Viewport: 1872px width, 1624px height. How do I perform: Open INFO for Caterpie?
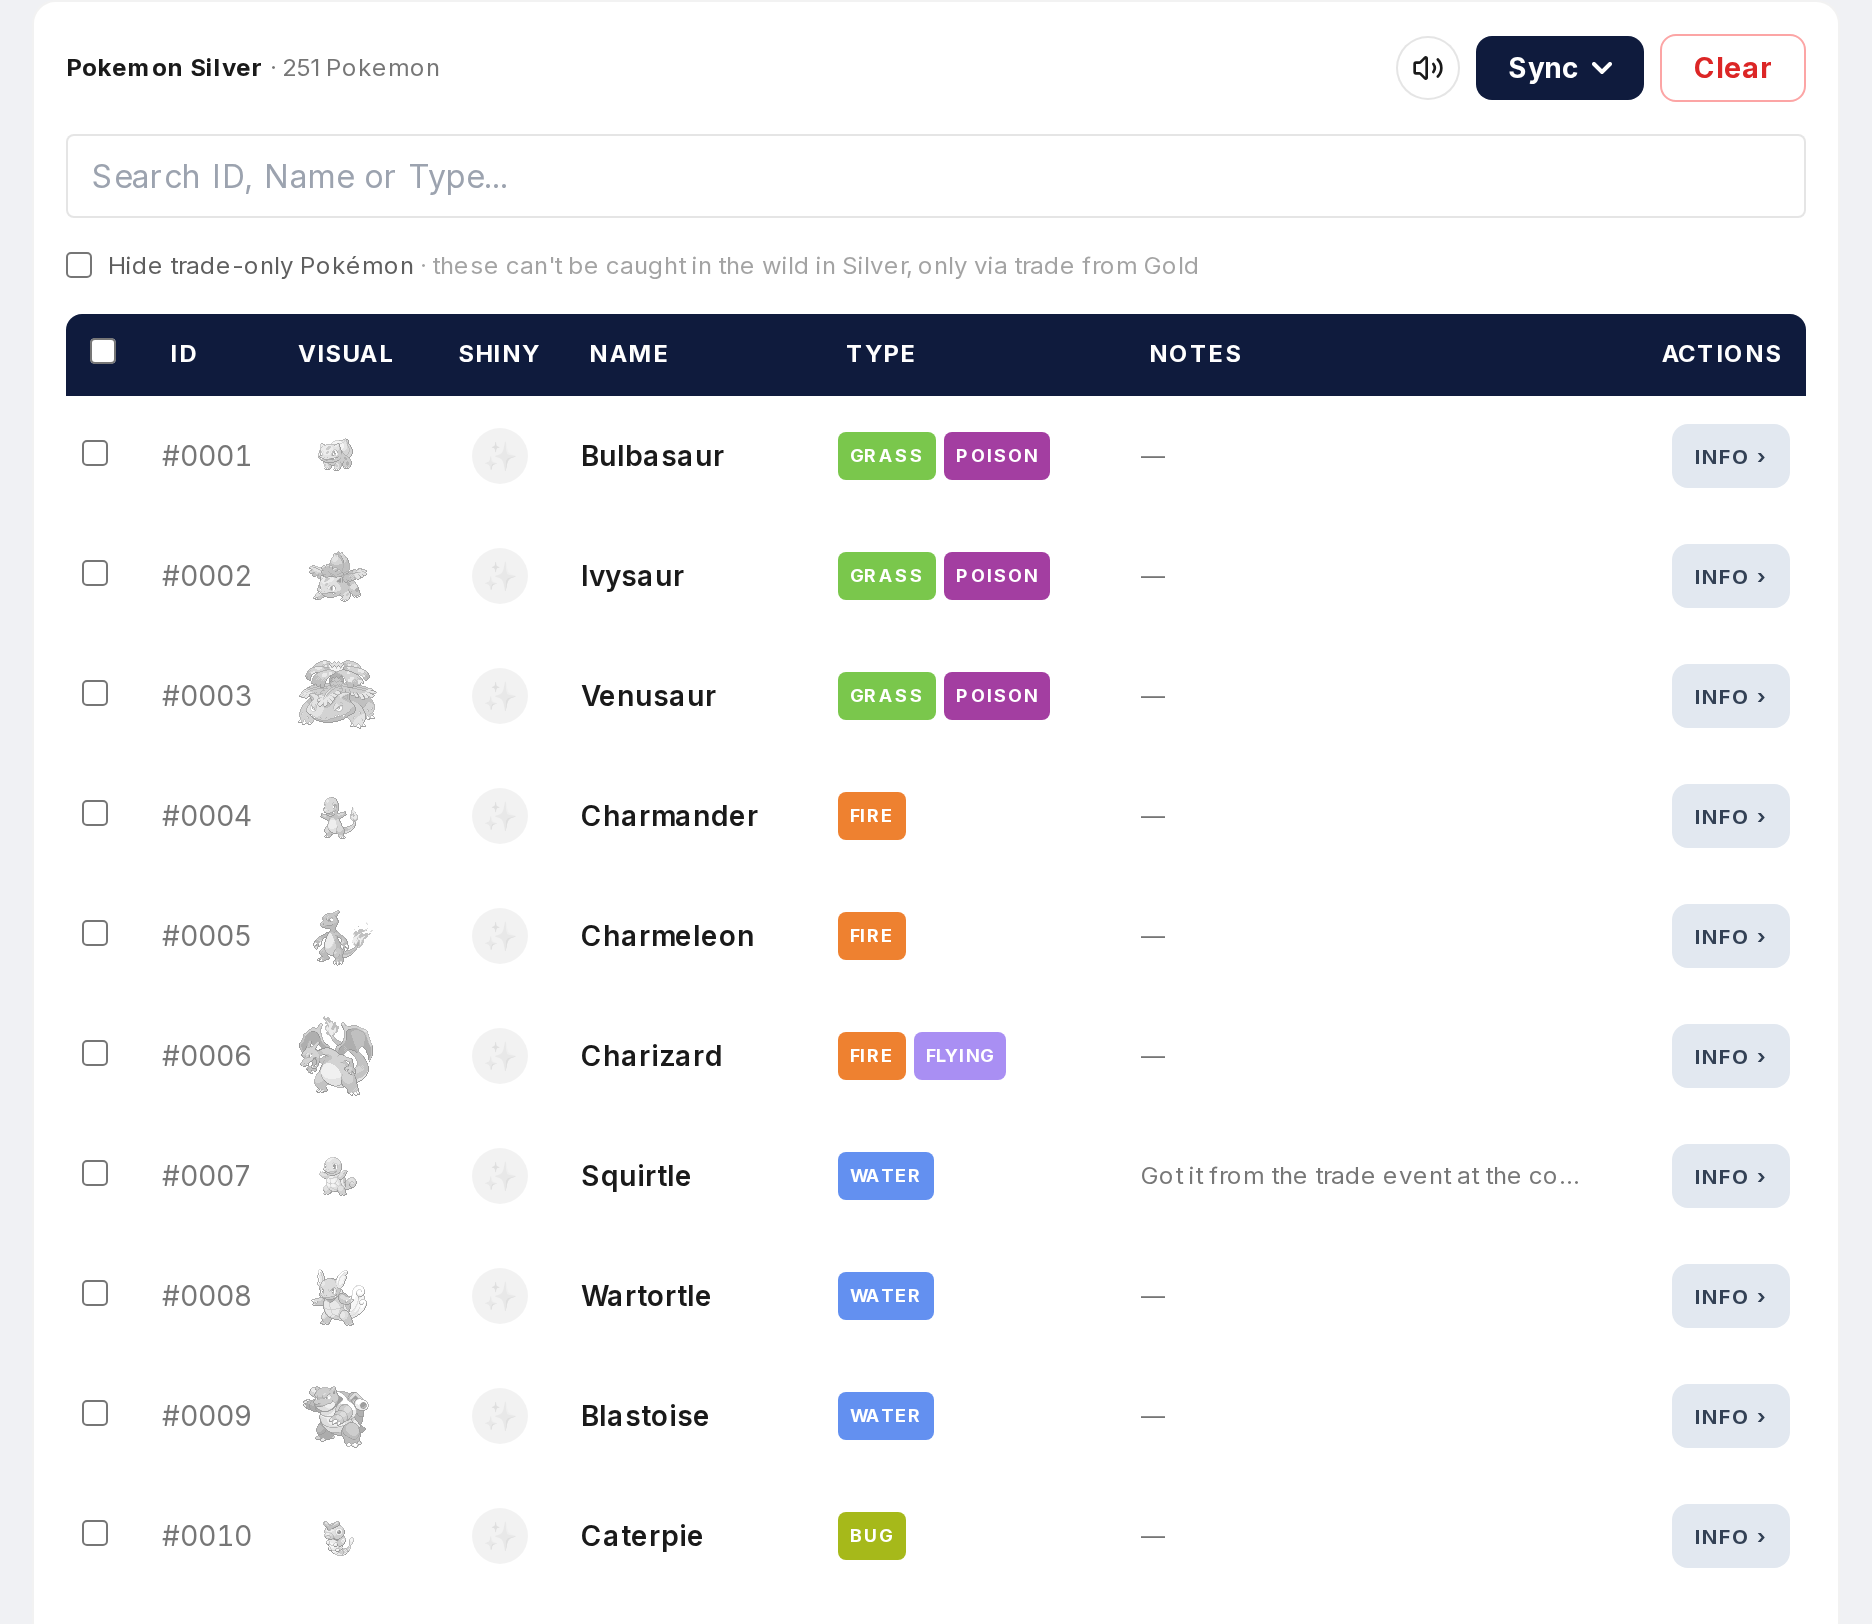1730,1536
